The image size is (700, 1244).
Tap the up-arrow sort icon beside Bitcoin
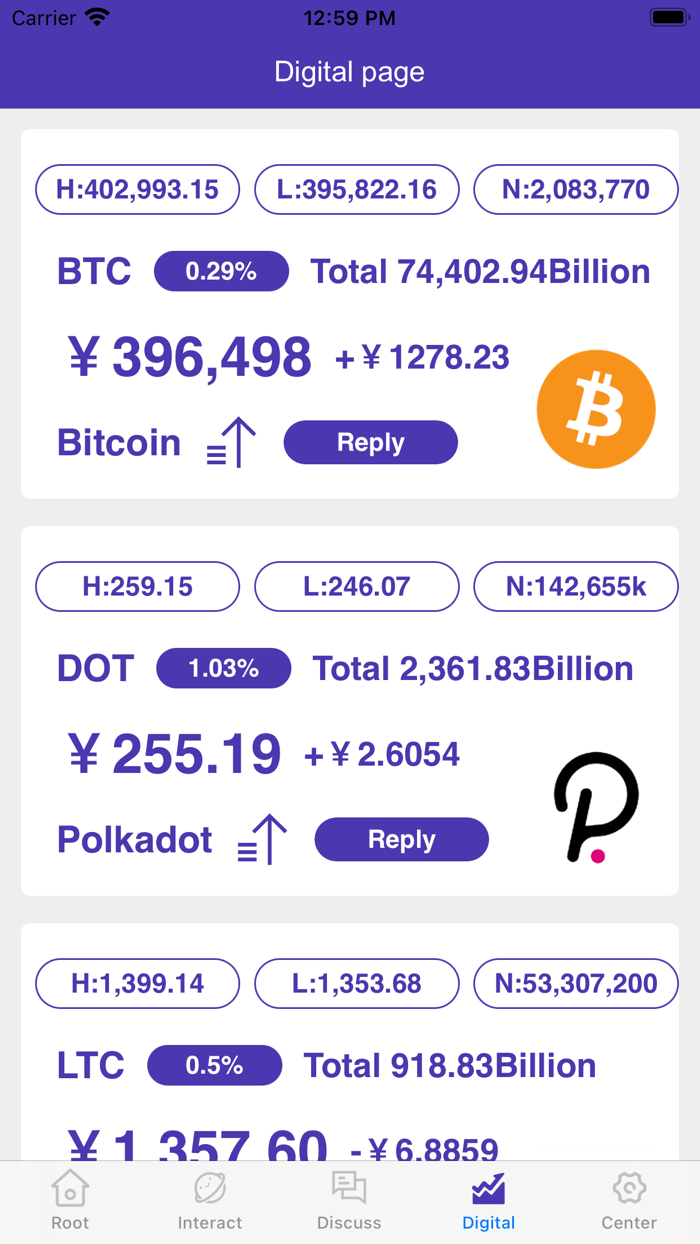point(232,443)
